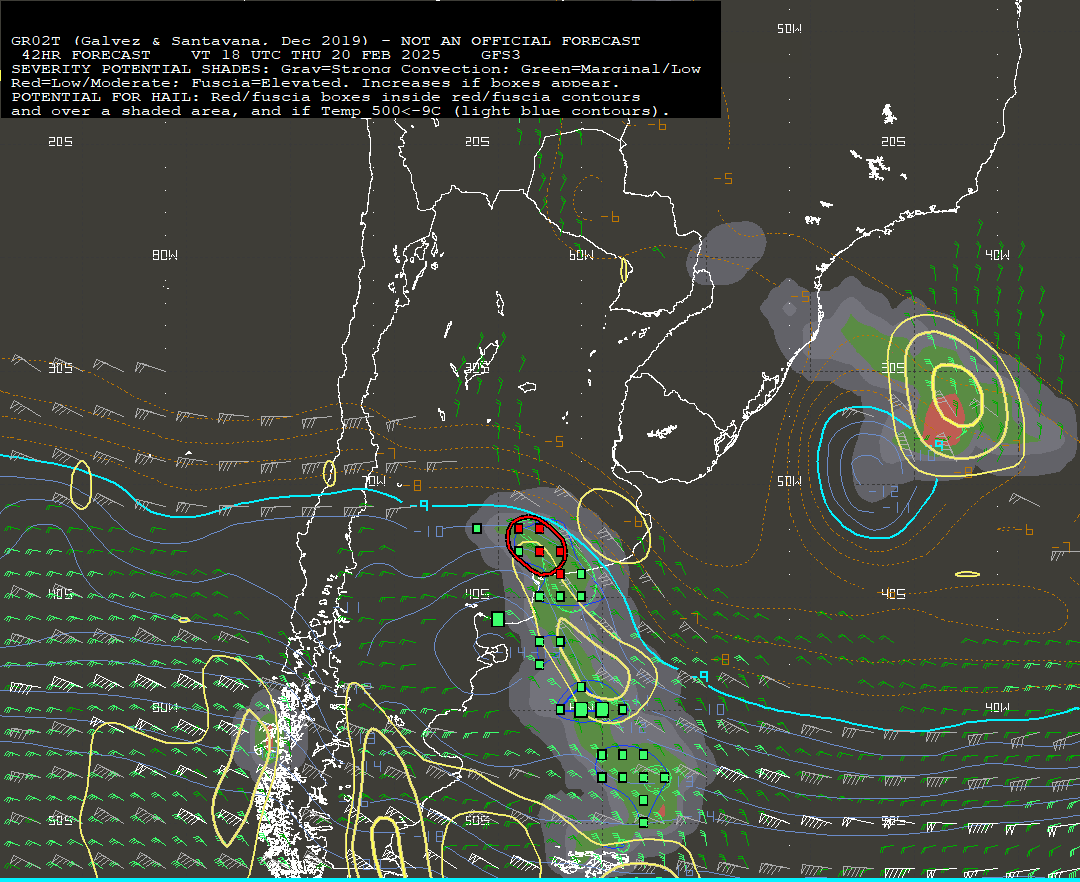The height and width of the screenshot is (882, 1080).
Task: Select the 20S latitude label over Bolivia
Action: click(477, 141)
